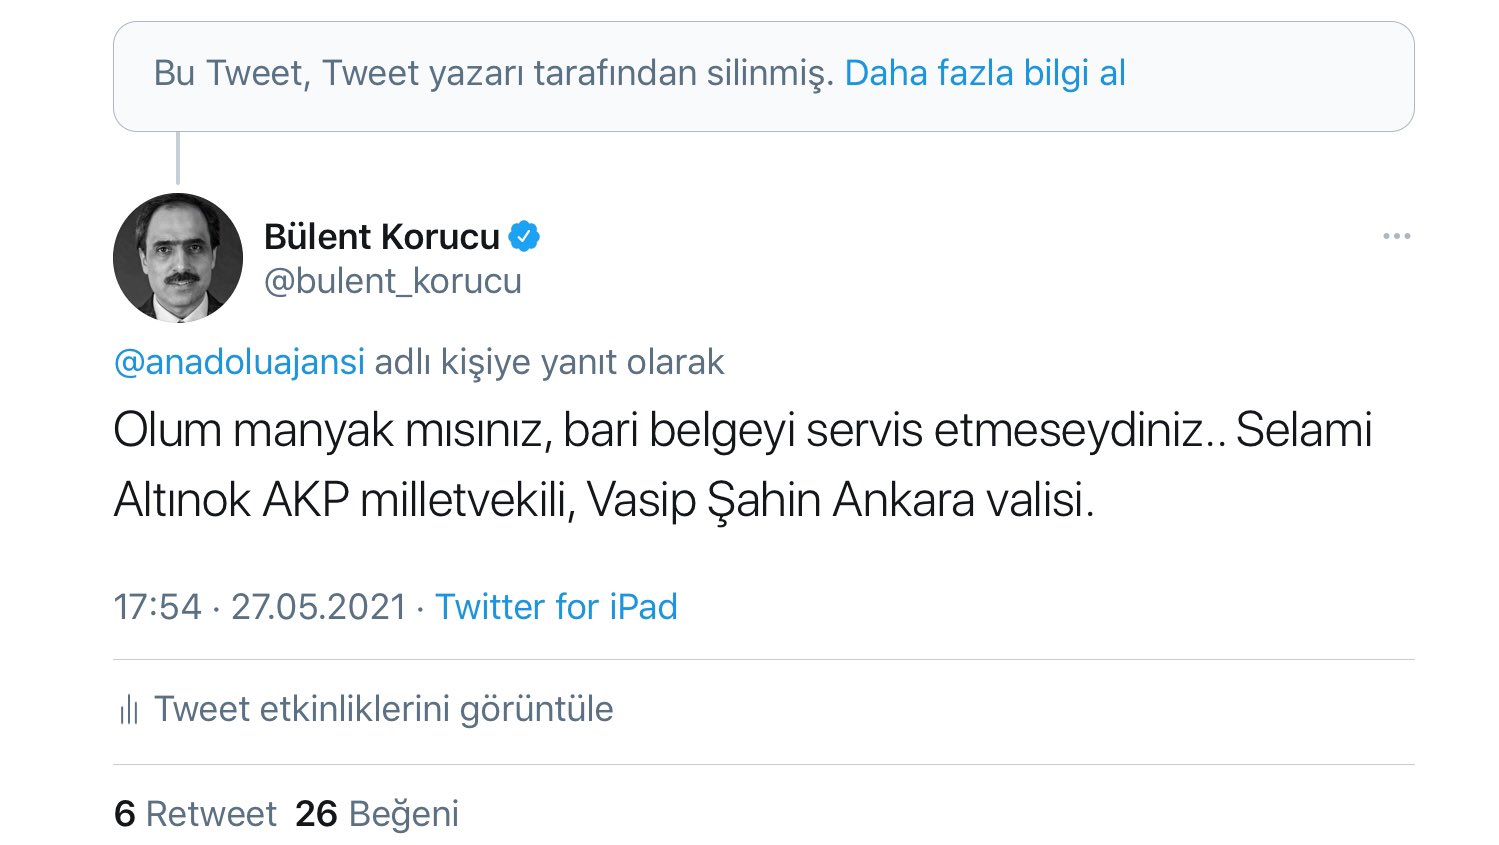Viewport: 1499px width, 845px height.
Task: Click the 17:54 tweet timestamp
Action: (x=157, y=607)
